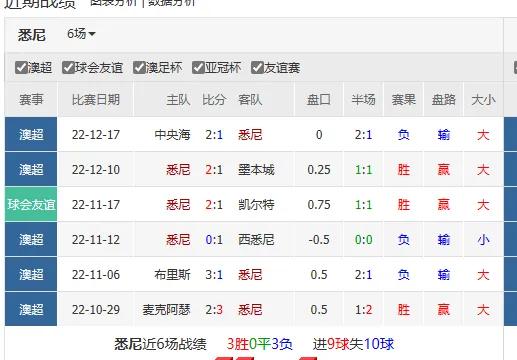Uncheck the 澳超 league checkbox

[x=21, y=68]
